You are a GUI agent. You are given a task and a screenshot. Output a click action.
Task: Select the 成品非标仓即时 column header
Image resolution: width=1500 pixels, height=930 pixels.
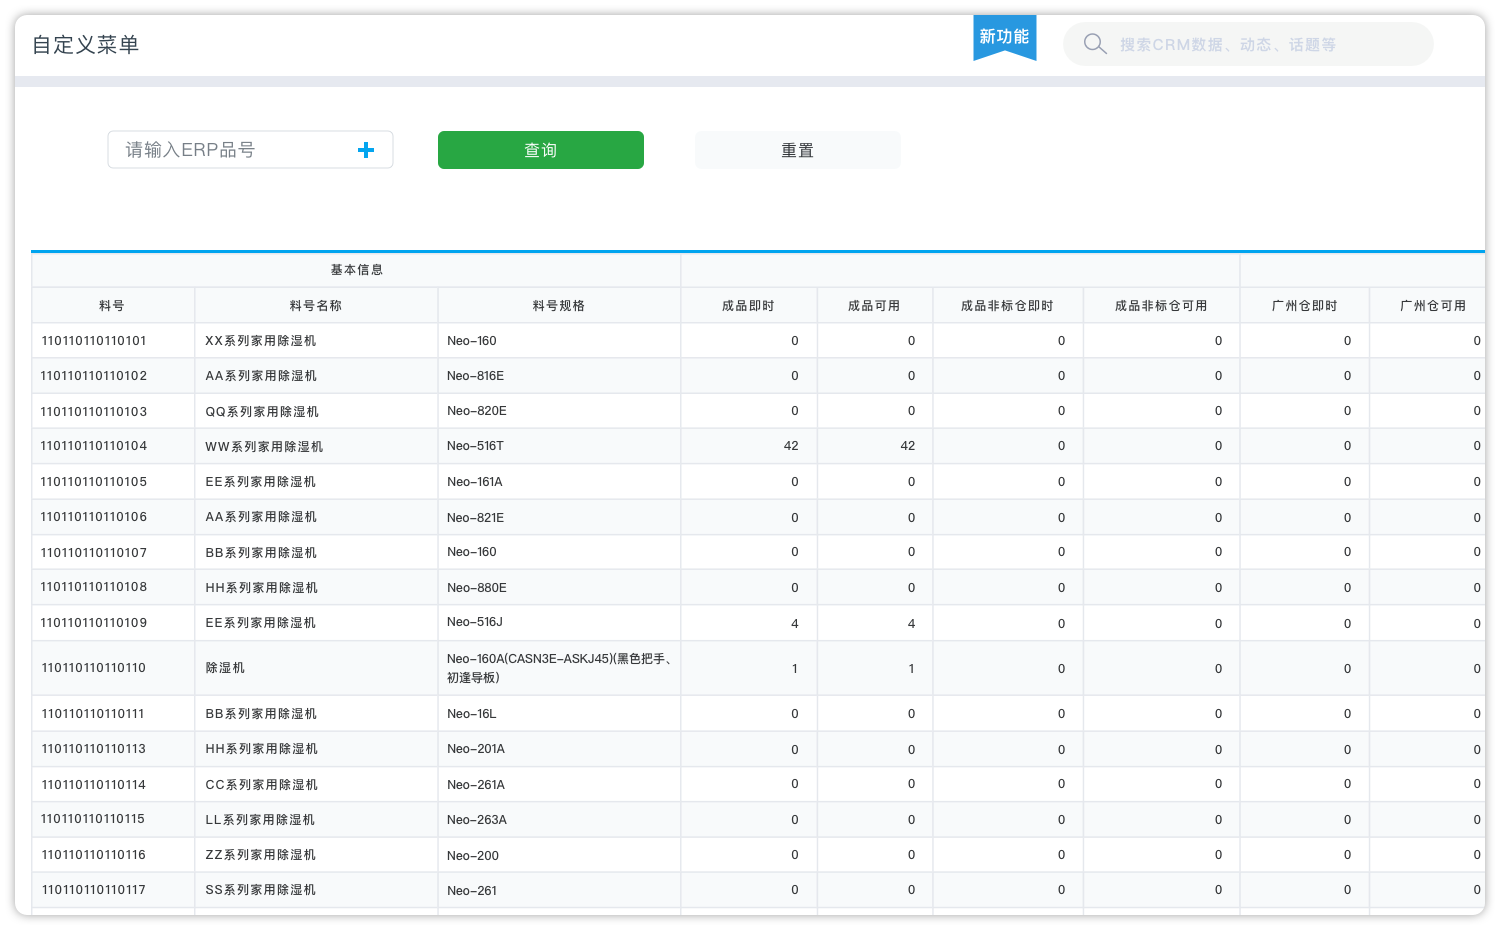[x=1007, y=306]
